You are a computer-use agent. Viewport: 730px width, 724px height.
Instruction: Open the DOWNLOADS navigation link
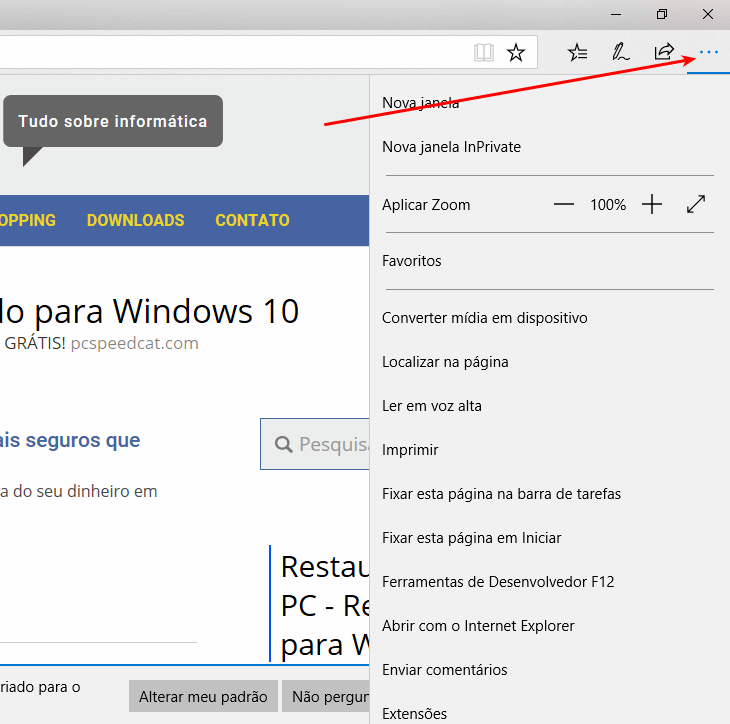coord(135,220)
